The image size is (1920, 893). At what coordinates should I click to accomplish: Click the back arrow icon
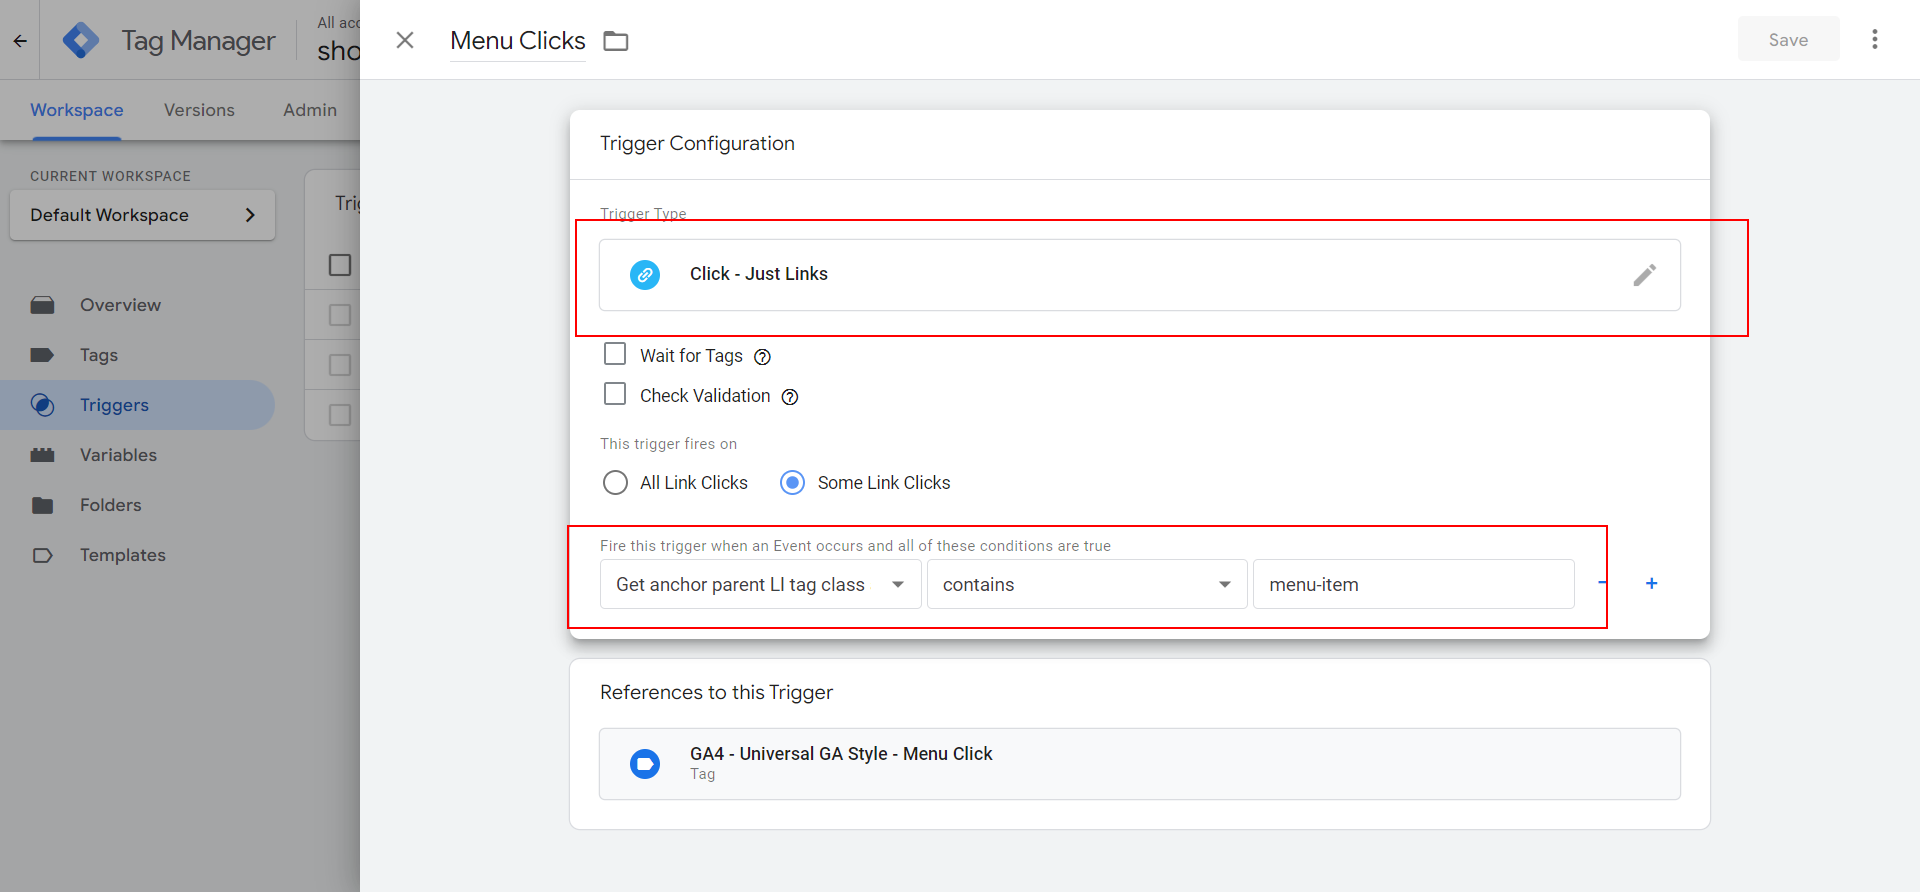coord(20,41)
